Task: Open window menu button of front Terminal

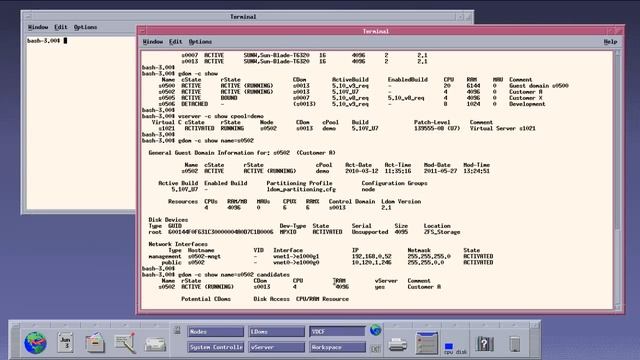Action: pos(142,31)
